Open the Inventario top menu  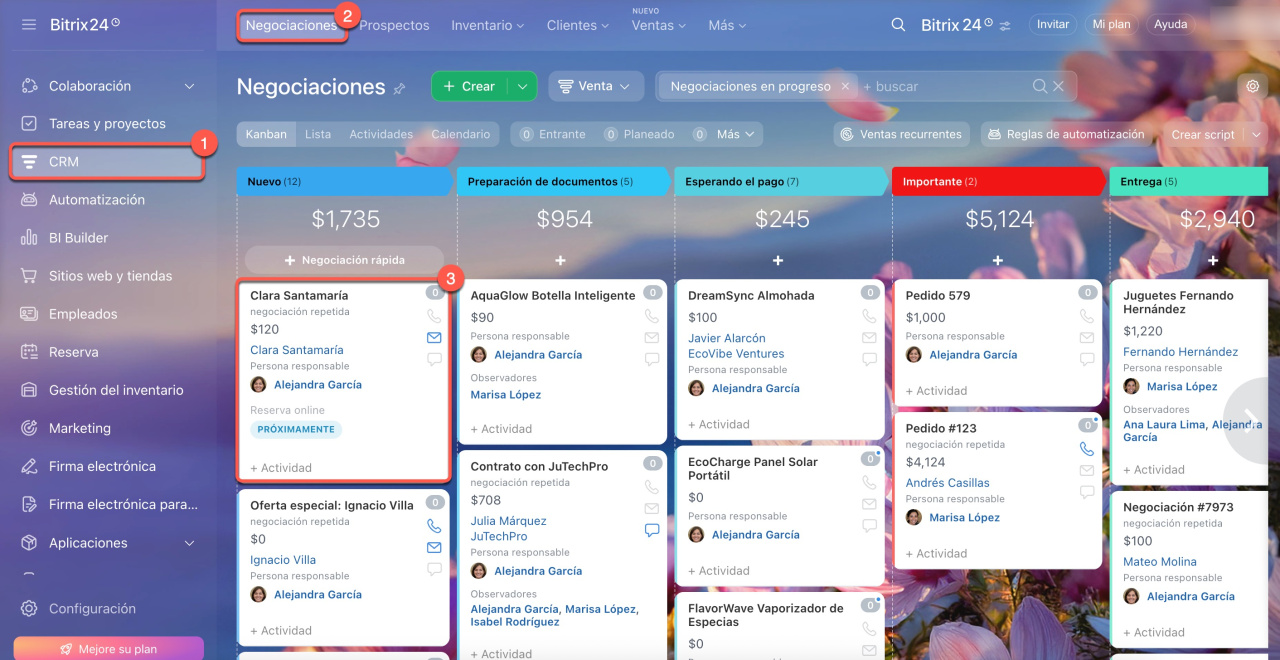click(487, 25)
